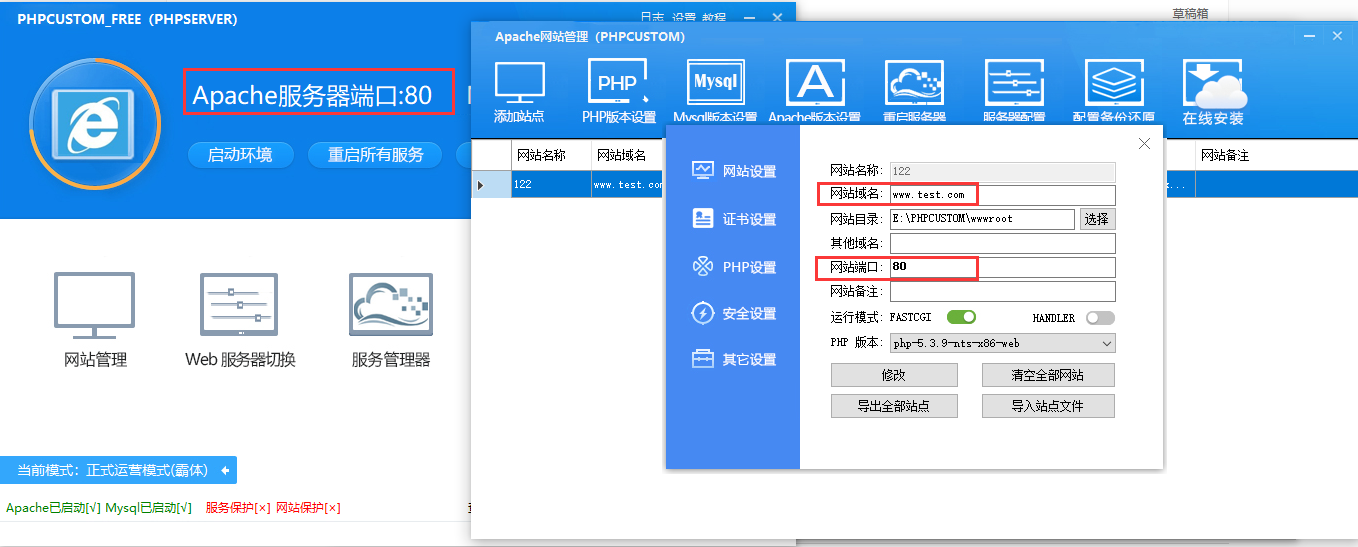Select 其它设置 in the dialog sidebar
Image resolution: width=1358 pixels, height=547 pixels.
coord(734,360)
